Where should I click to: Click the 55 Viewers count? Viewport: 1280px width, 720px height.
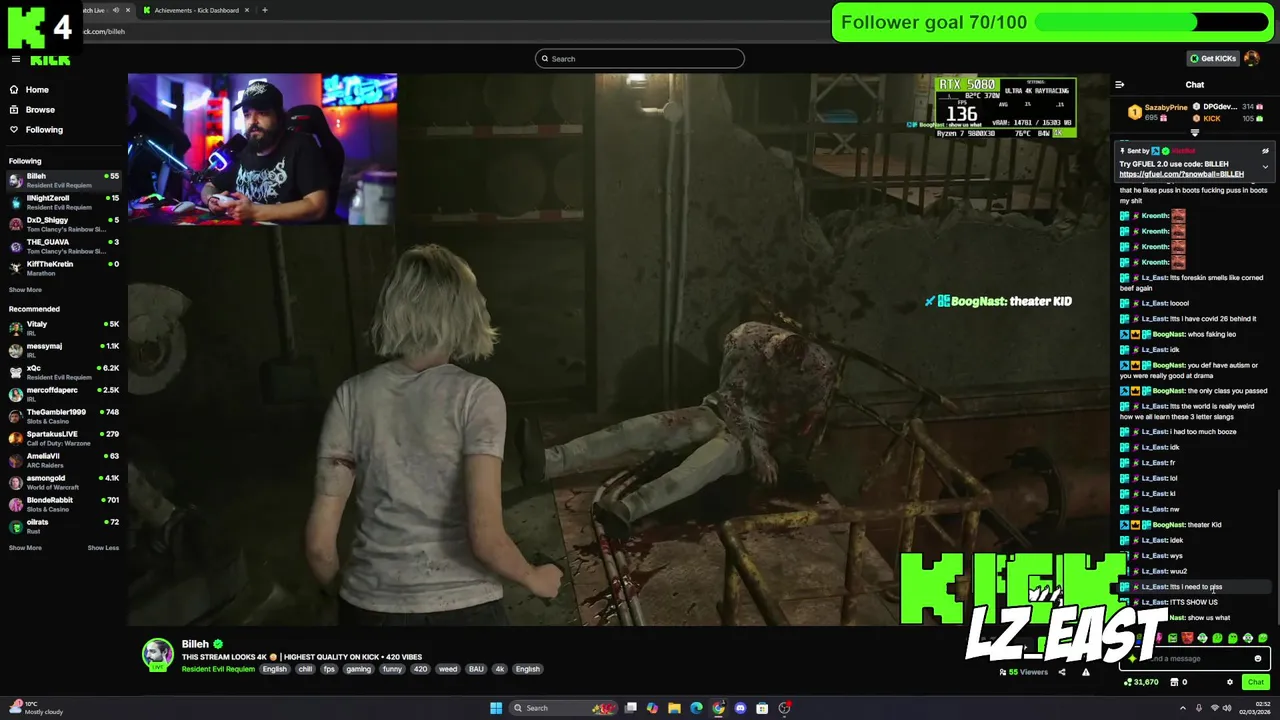[x=1023, y=672]
